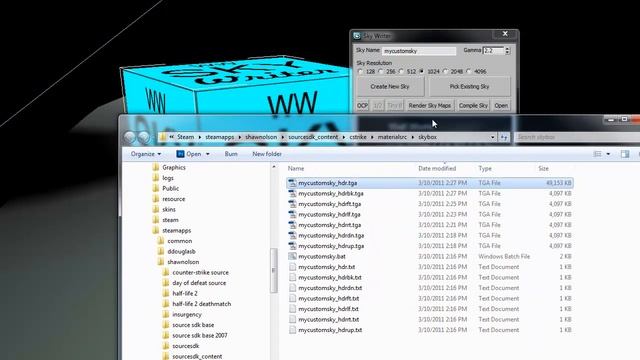Click the Explorer Back navigation button
640x360 pixels.
pos(130,138)
